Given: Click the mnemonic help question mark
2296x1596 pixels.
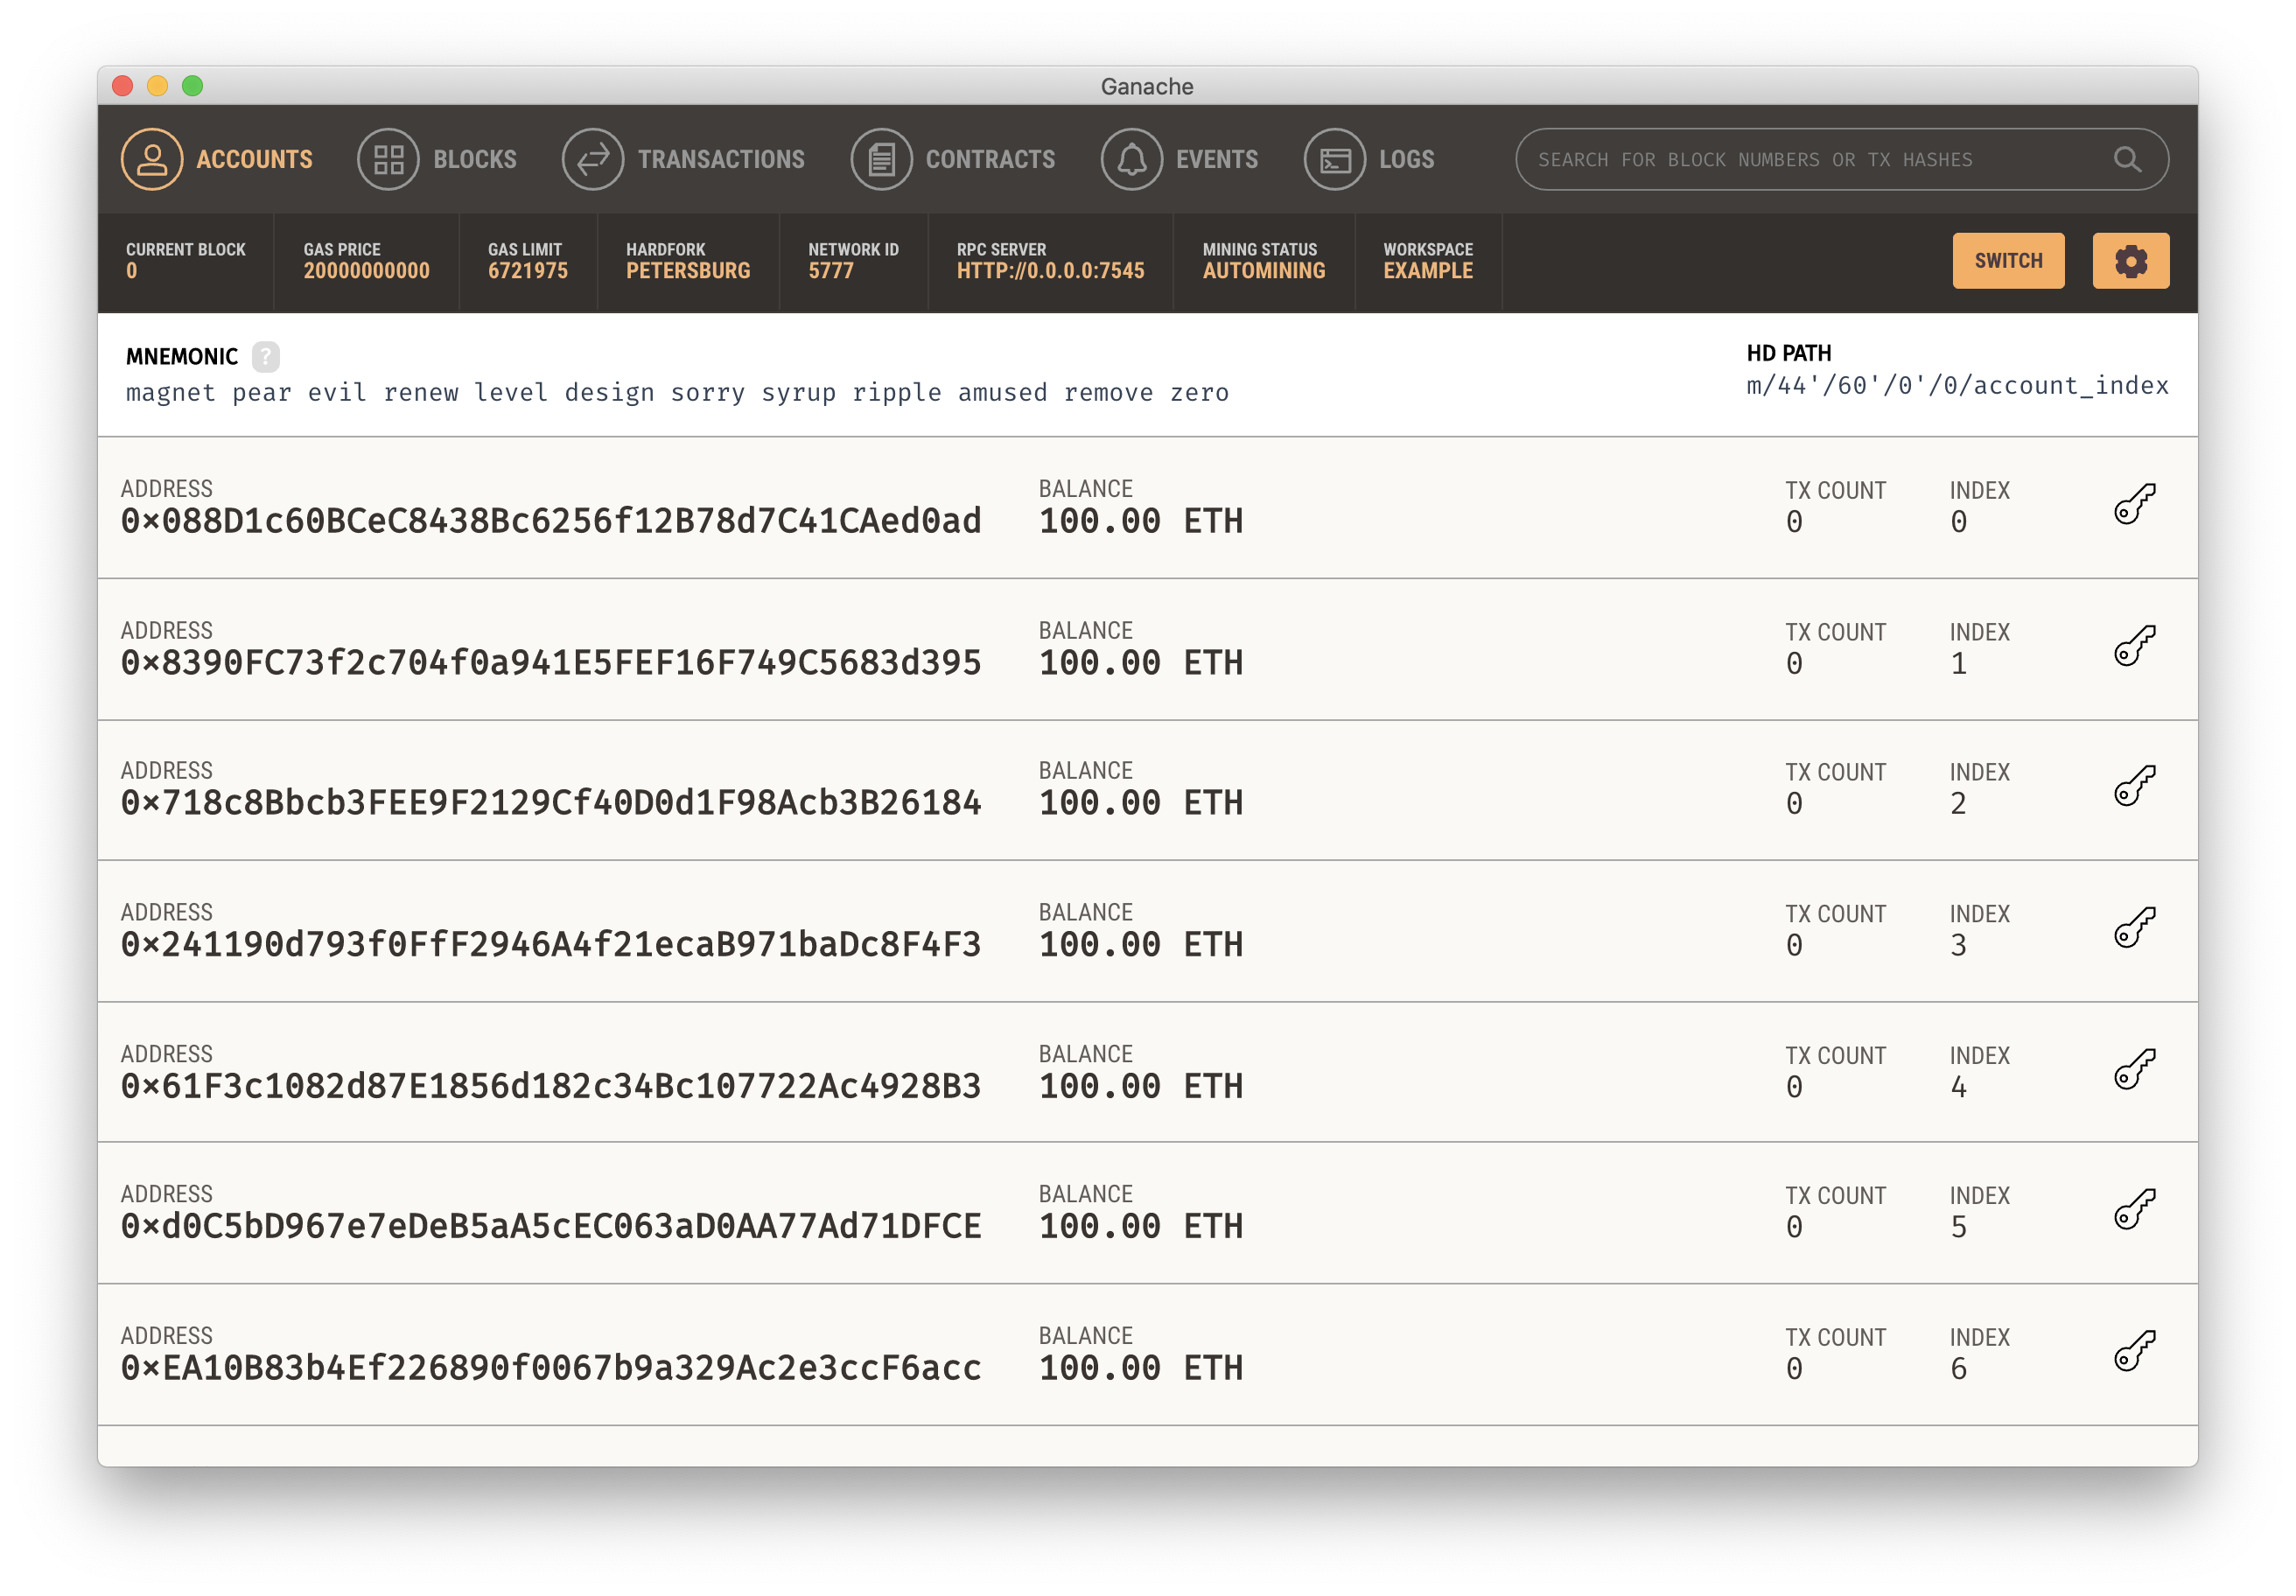Looking at the screenshot, I should (265, 357).
